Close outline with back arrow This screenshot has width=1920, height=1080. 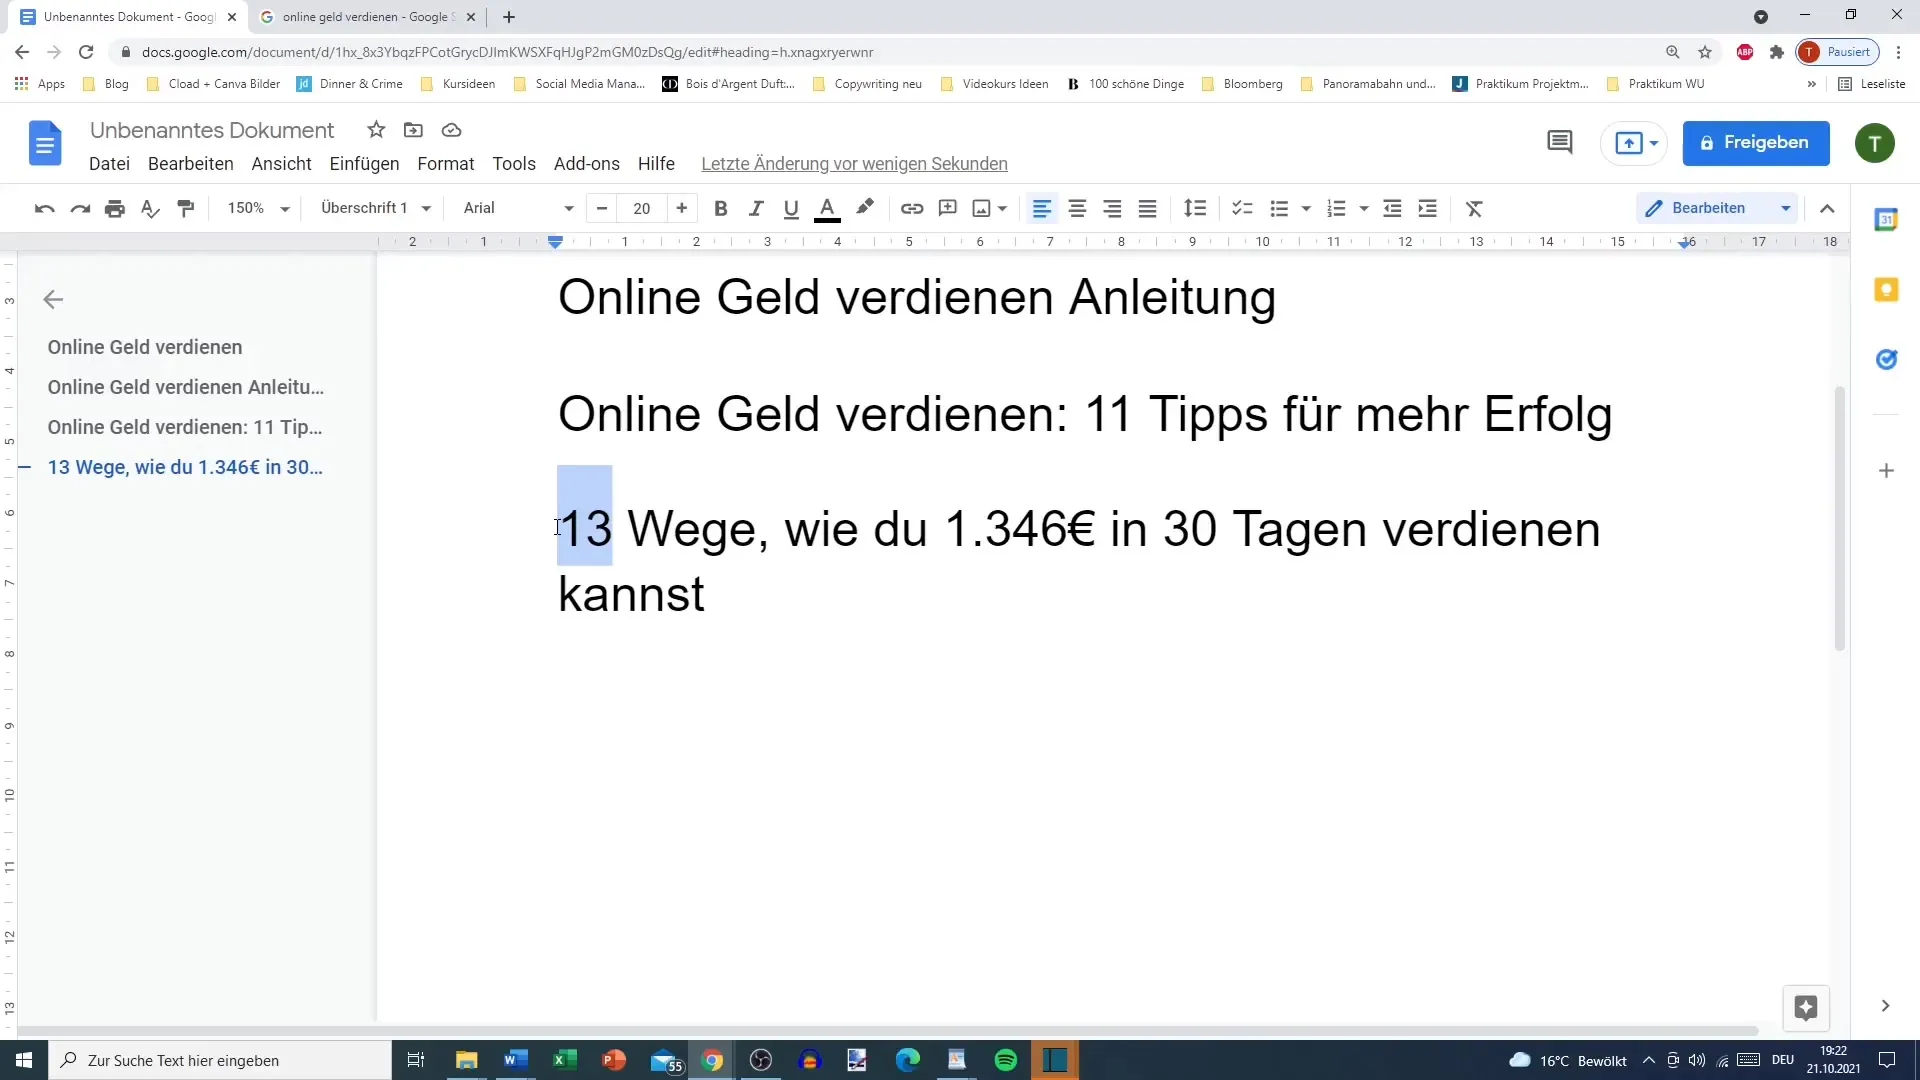click(x=53, y=299)
